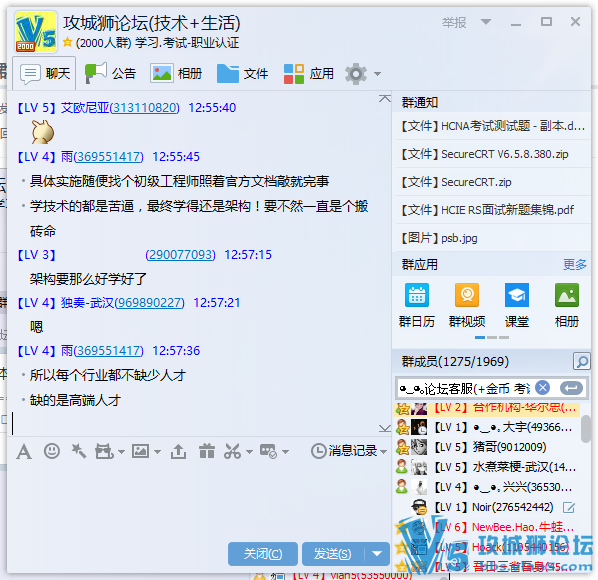Screen dimensions: 598x580
Task: Open the font settings letter A icon
Action: (x=24, y=452)
